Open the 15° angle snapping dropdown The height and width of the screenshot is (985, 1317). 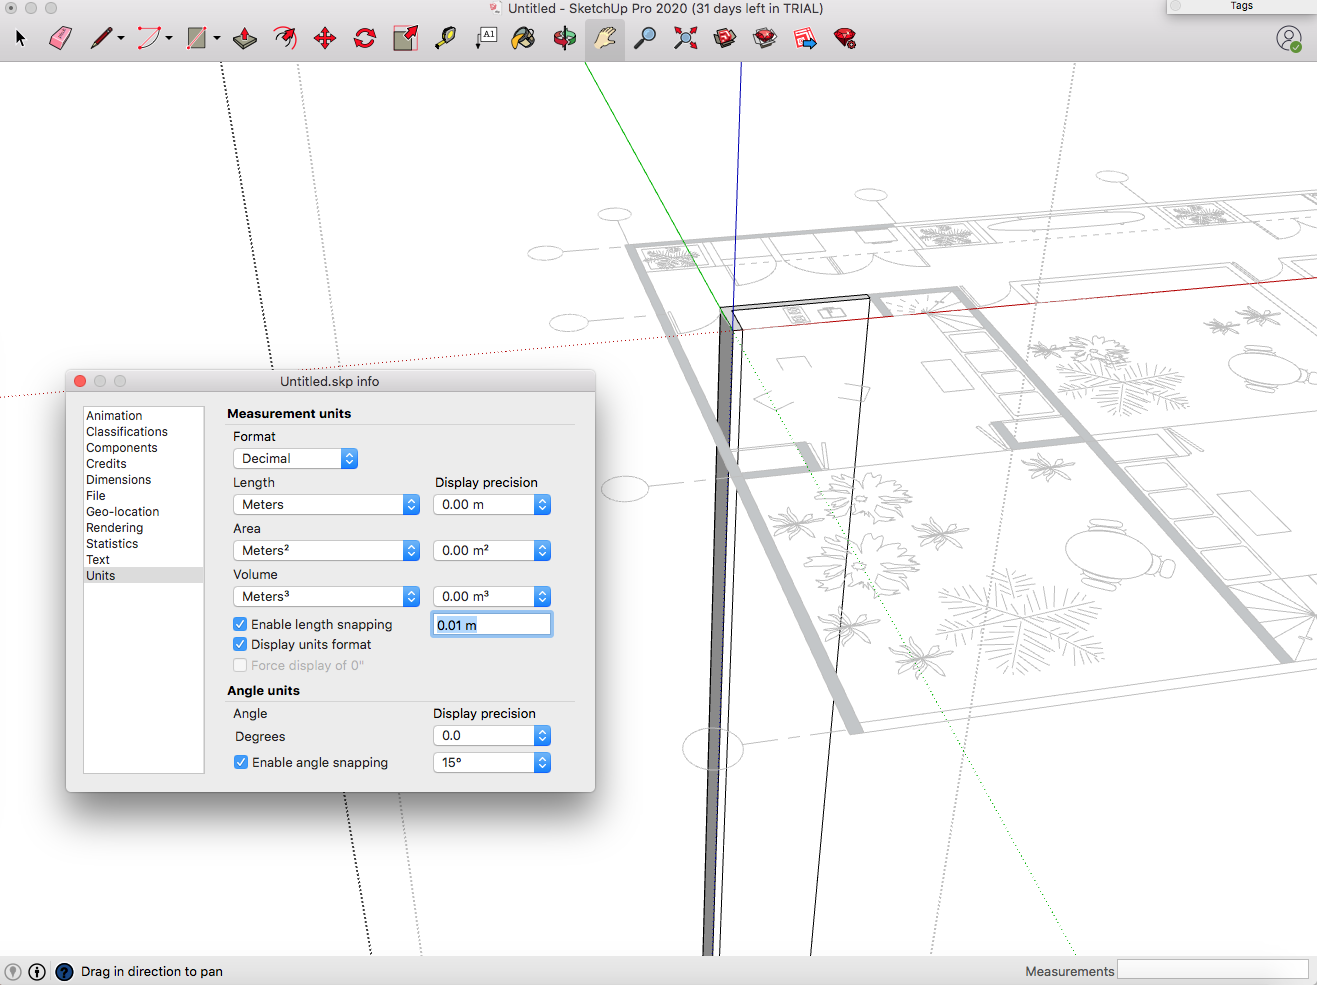tap(492, 762)
